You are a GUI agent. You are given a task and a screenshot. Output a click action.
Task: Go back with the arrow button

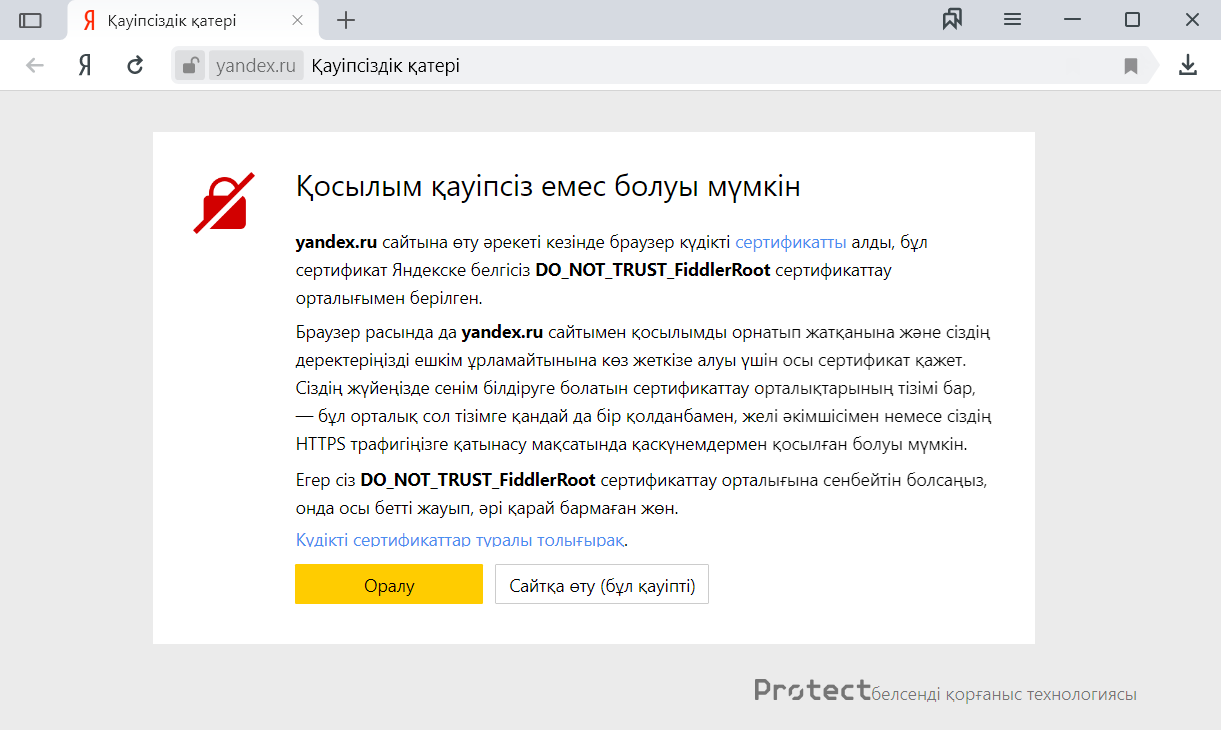tap(35, 66)
